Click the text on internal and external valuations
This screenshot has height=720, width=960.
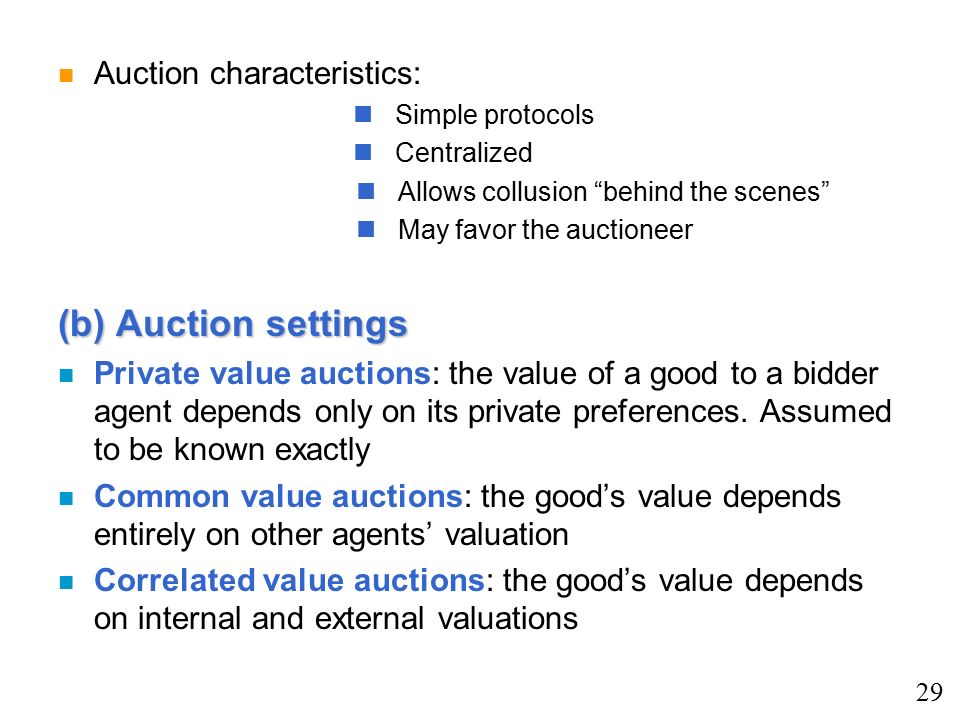[x=336, y=618]
